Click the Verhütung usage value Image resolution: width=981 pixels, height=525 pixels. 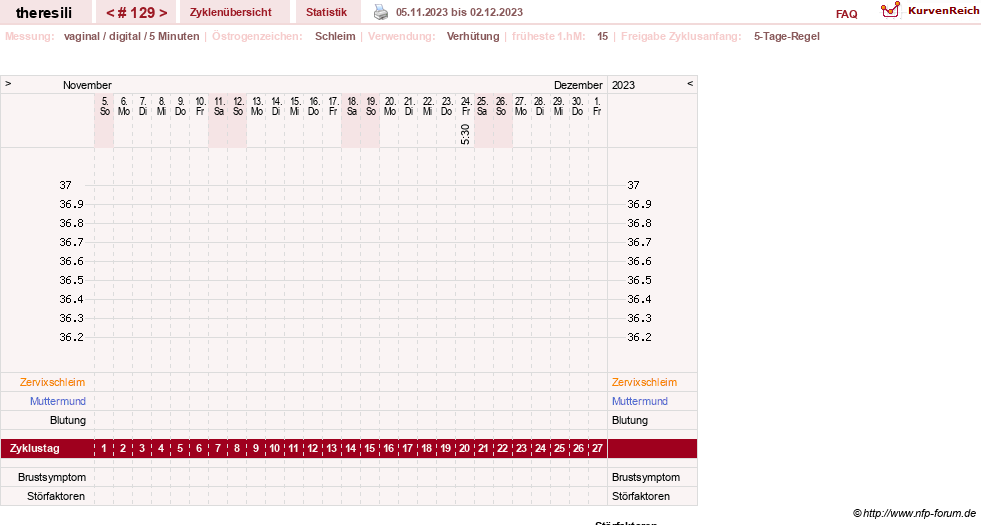pos(473,36)
